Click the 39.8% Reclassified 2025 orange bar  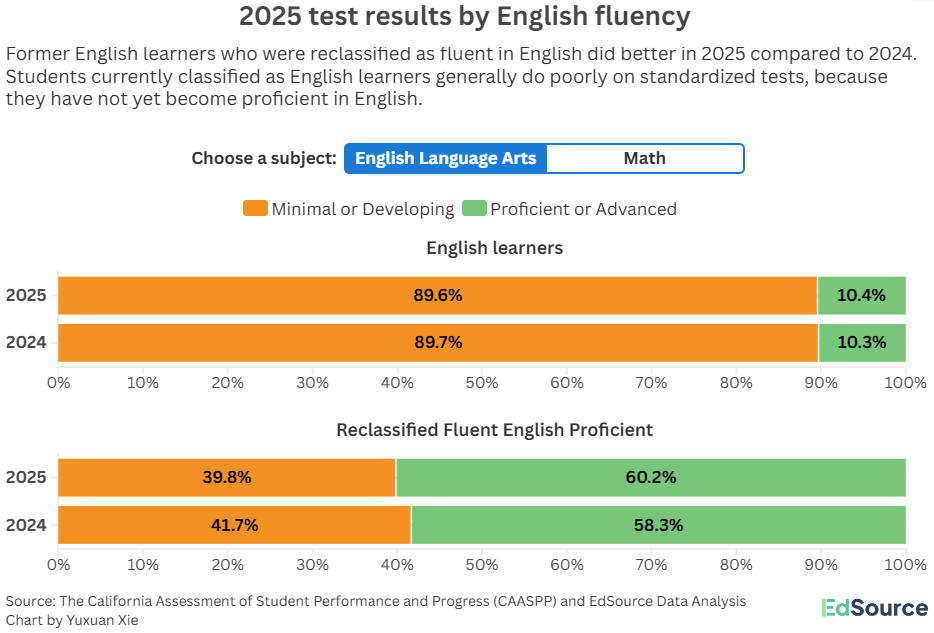point(227,478)
